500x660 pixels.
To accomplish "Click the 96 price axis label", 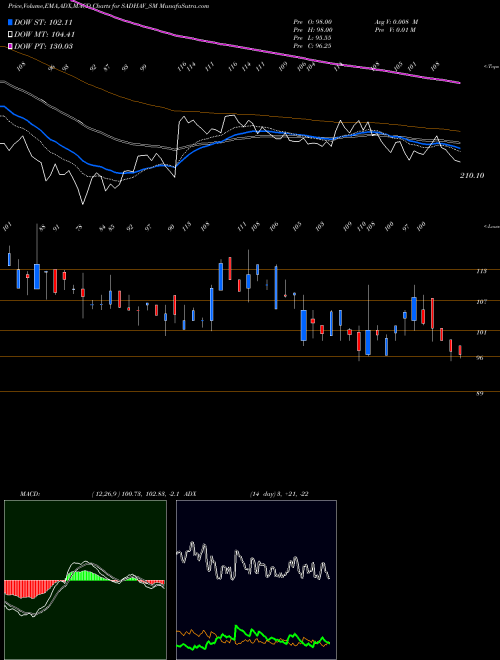I will tap(480, 358).
